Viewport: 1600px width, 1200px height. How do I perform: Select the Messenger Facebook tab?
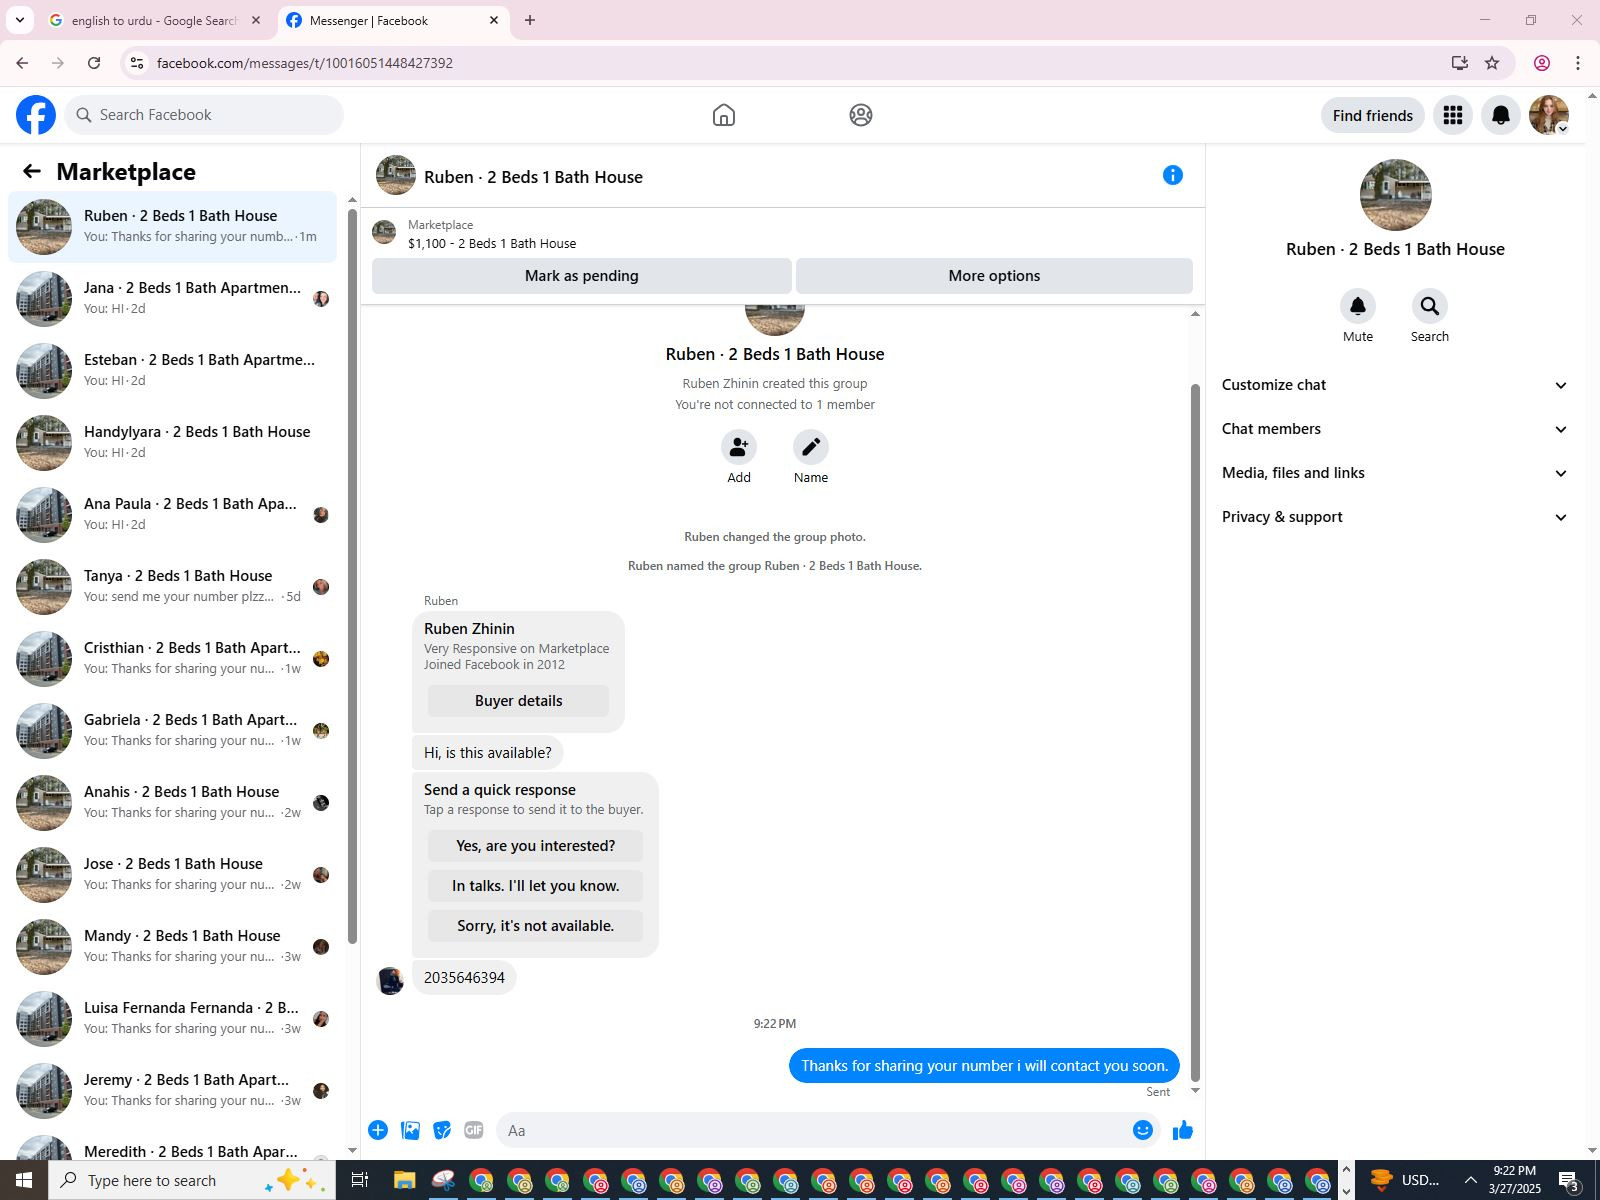(393, 20)
